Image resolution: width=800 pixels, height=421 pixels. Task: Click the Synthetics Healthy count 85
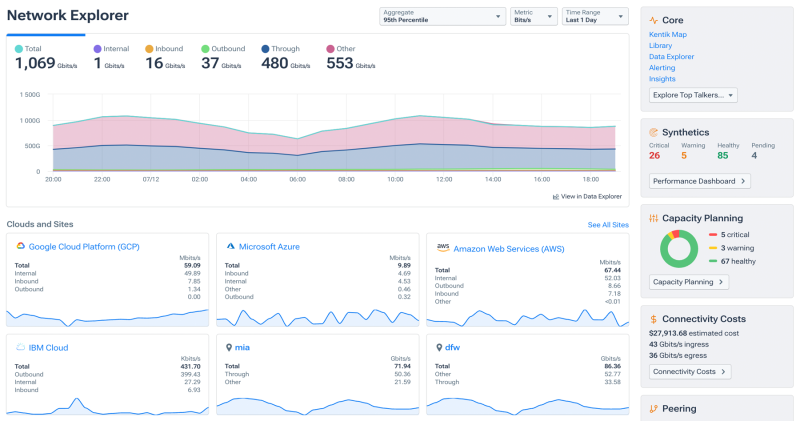click(x=723, y=156)
